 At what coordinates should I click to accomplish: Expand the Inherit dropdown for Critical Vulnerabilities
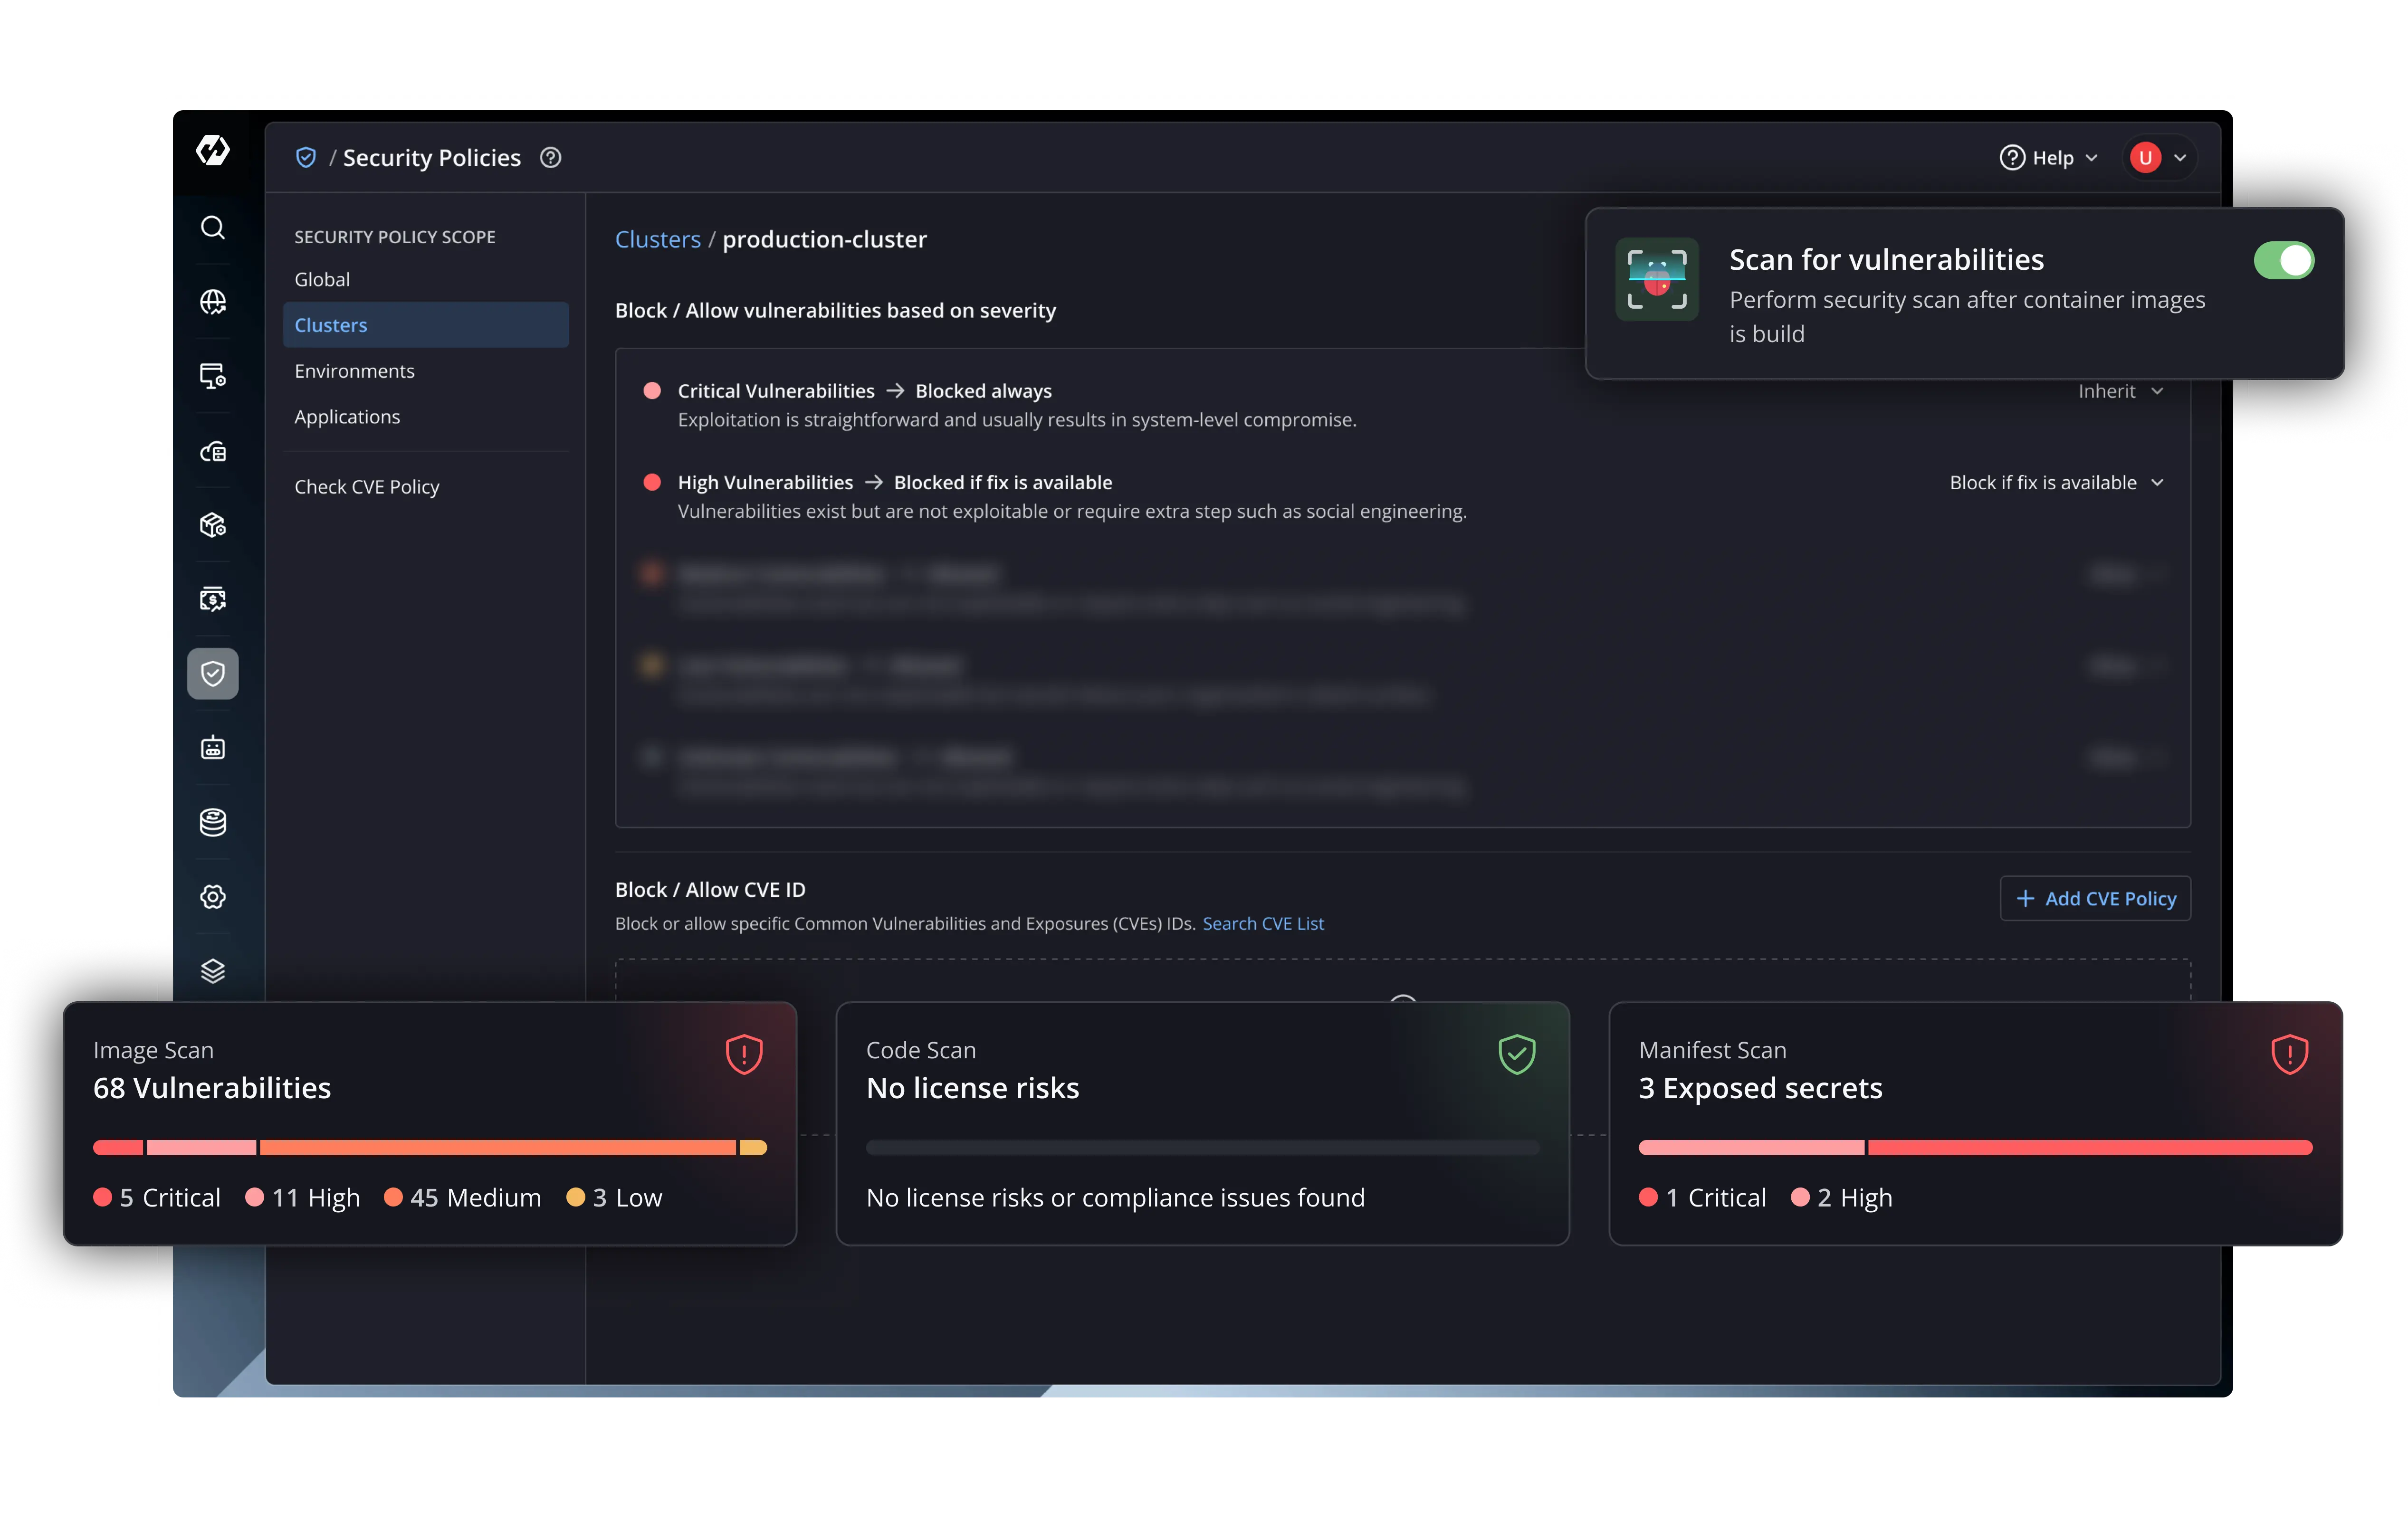(2120, 392)
